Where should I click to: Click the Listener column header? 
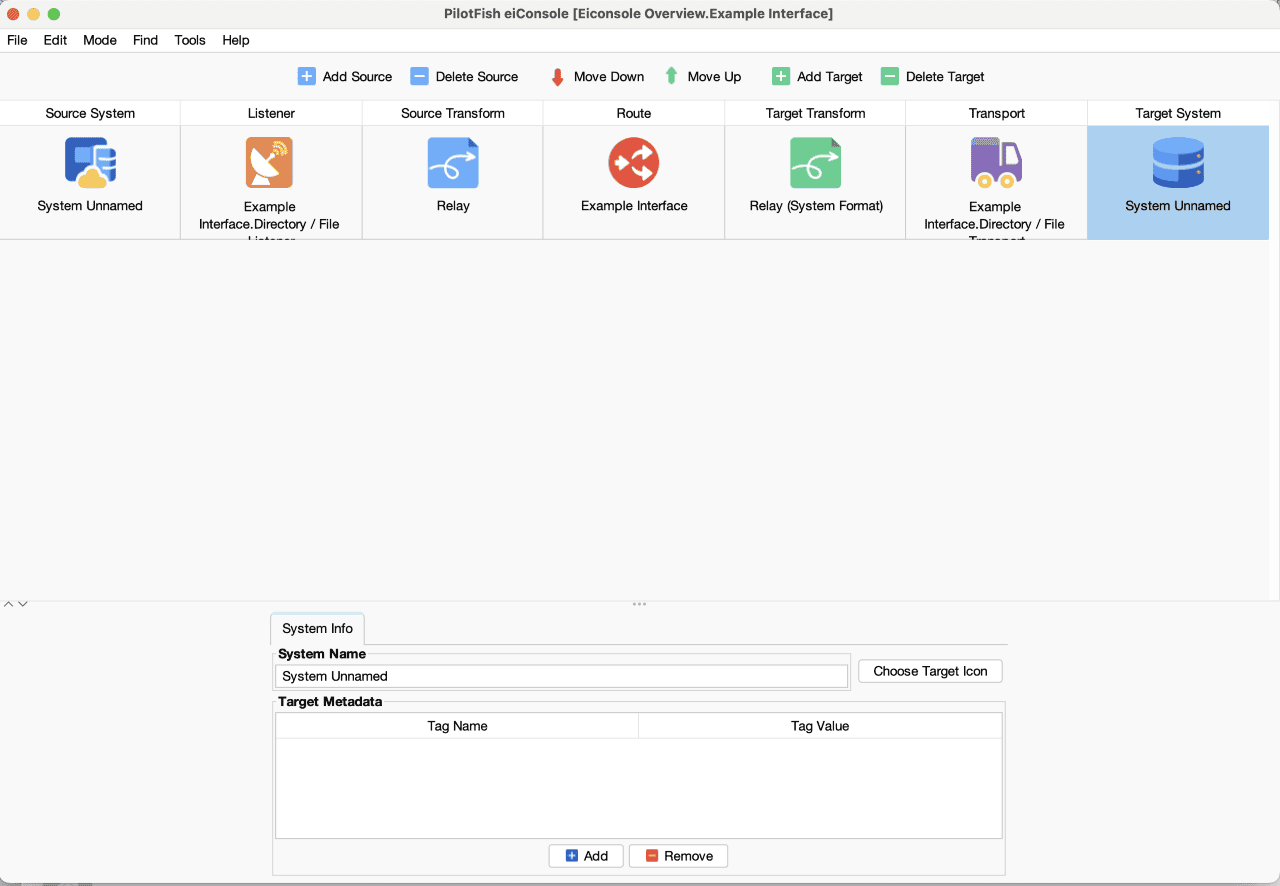pos(271,113)
